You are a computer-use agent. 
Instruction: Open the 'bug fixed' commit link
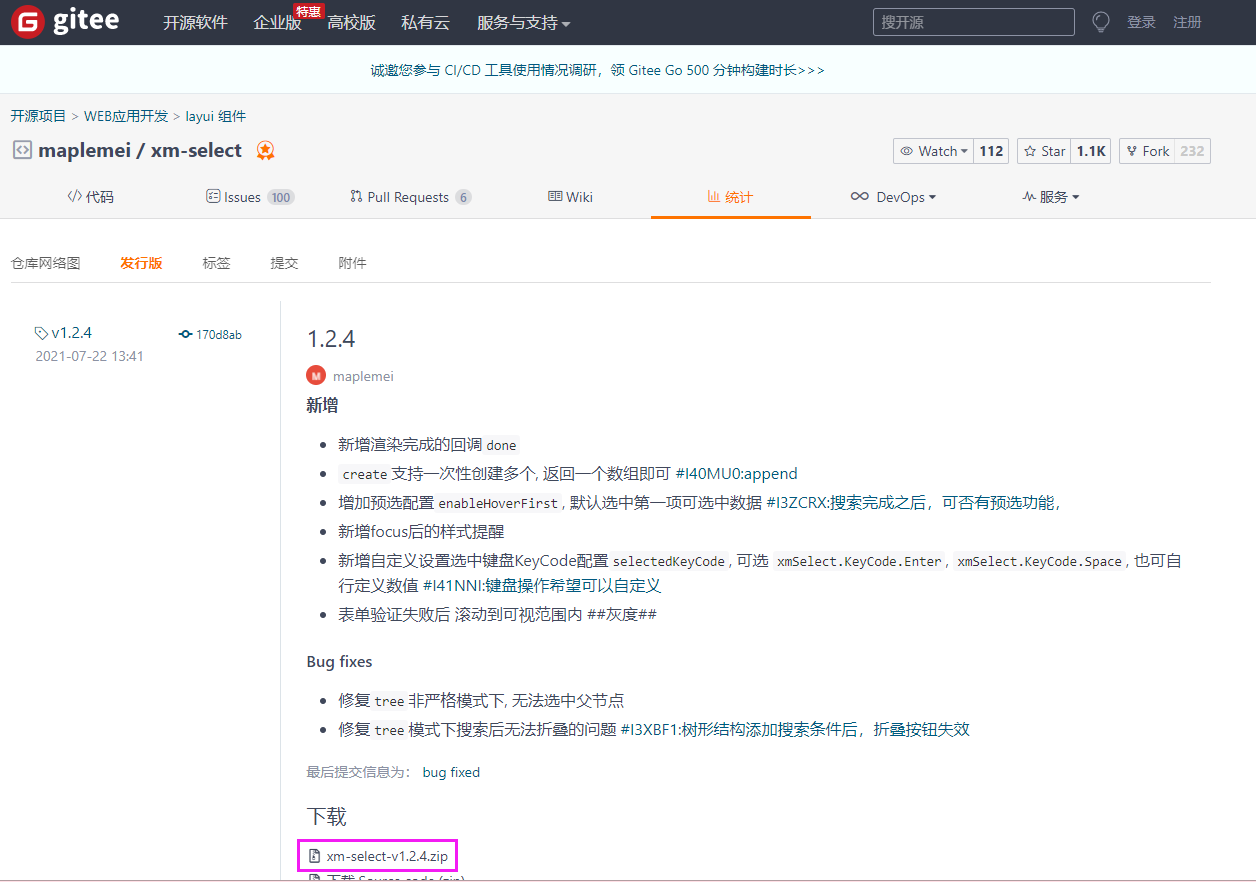click(x=450, y=771)
